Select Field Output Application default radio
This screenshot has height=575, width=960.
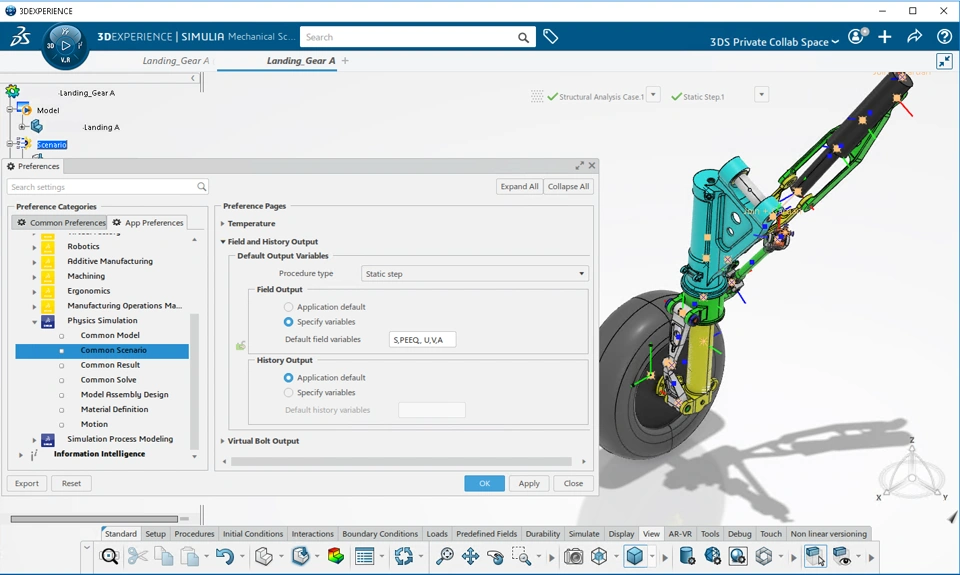[288, 307]
